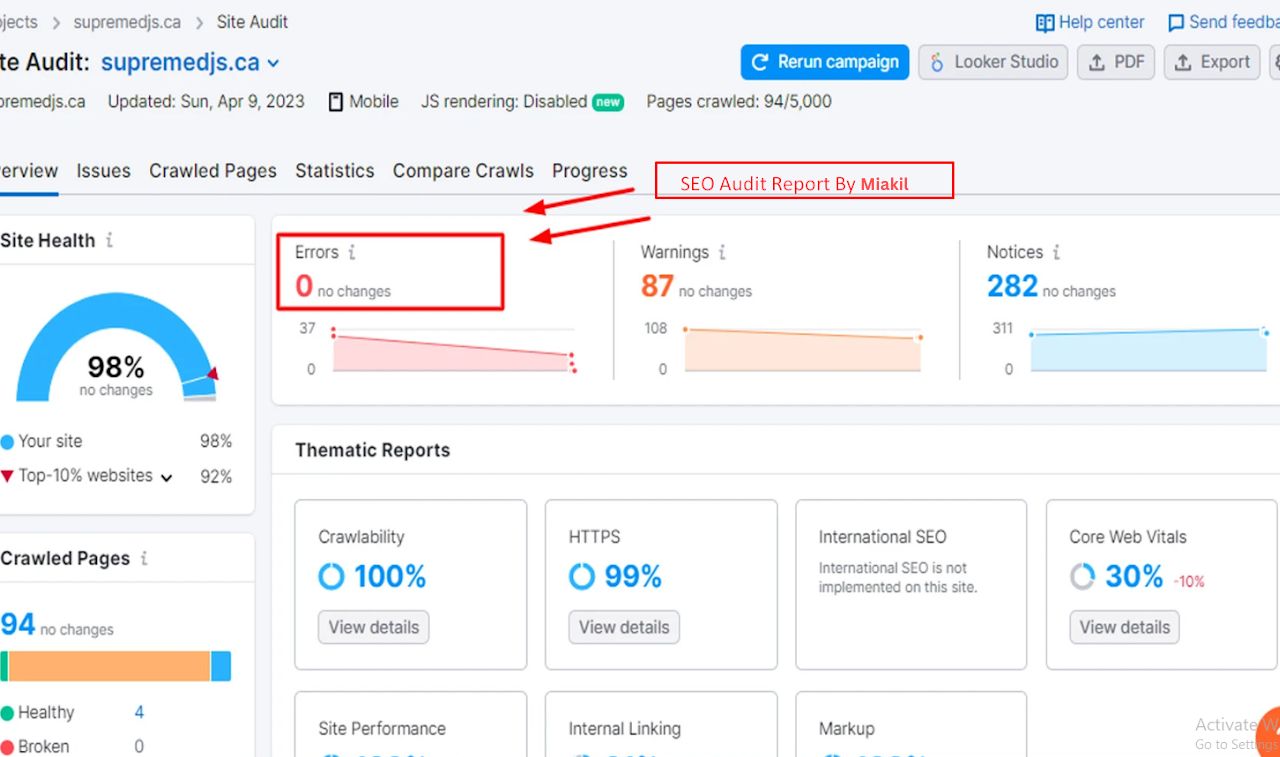View details for Core Web Vitals
This screenshot has height=757, width=1280.
coord(1124,628)
